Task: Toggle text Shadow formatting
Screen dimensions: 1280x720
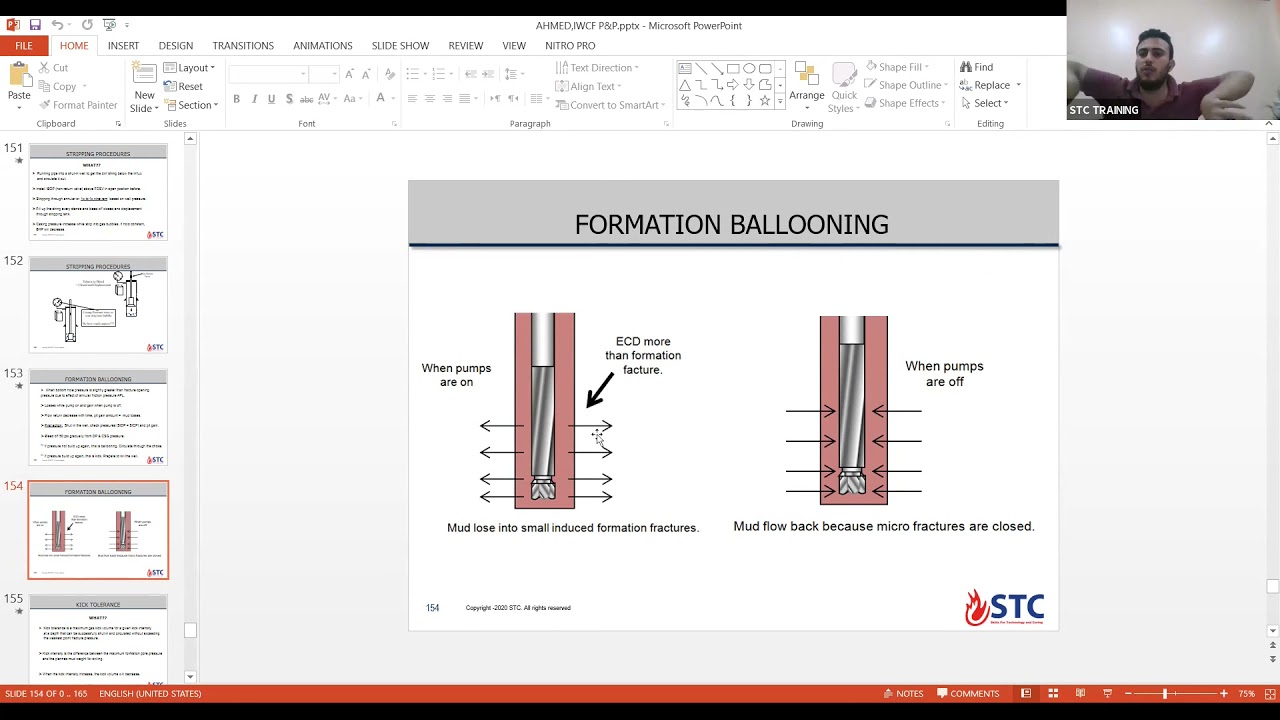Action: click(x=289, y=99)
